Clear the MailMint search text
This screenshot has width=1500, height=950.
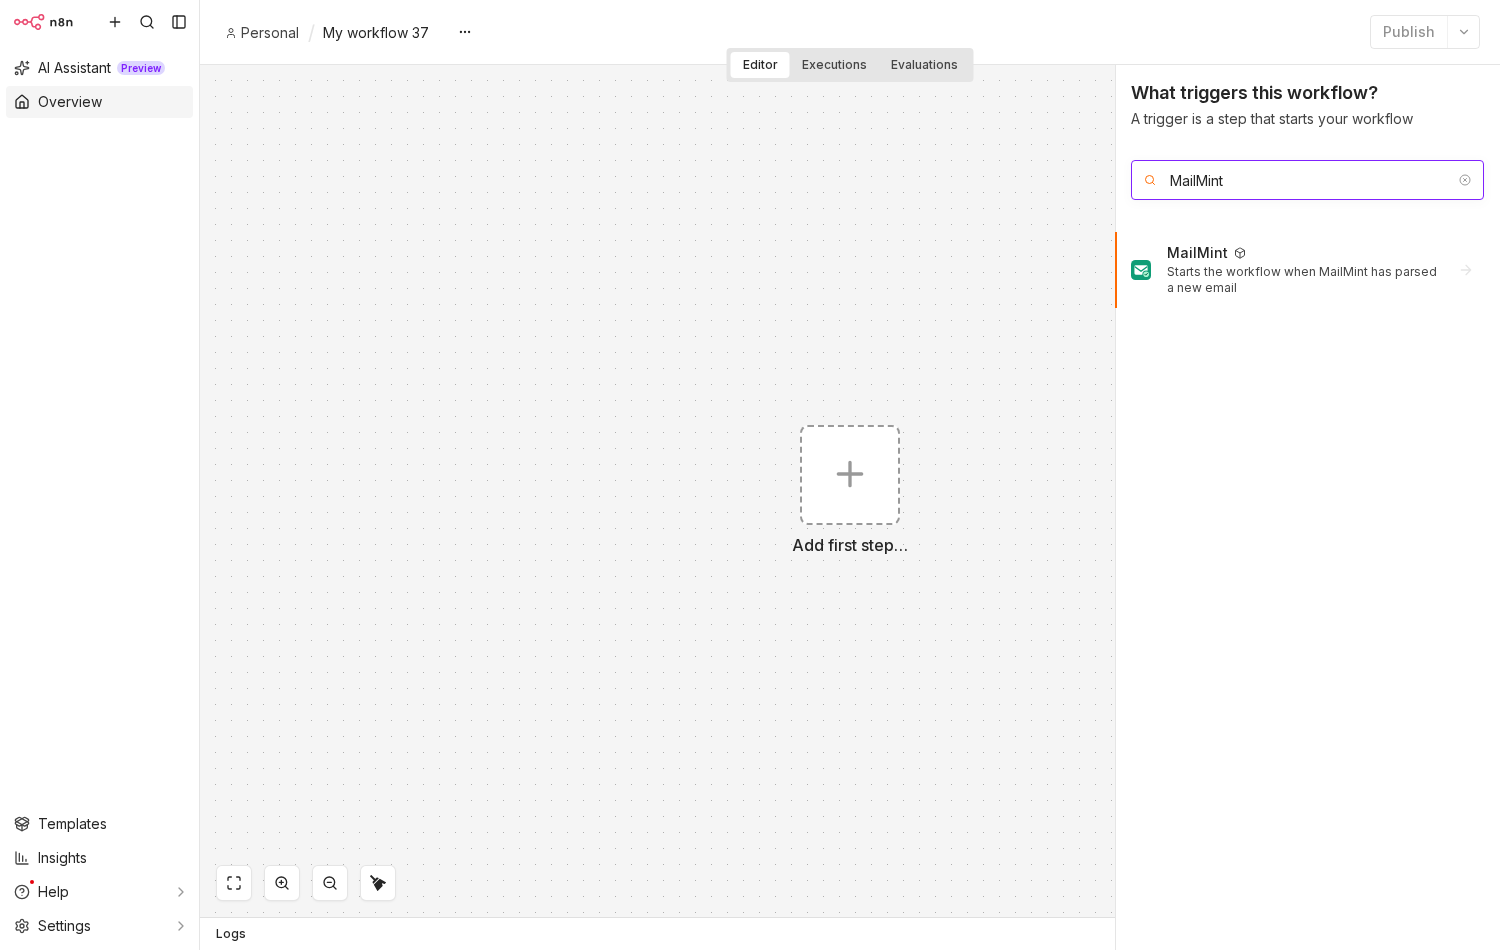tap(1465, 180)
